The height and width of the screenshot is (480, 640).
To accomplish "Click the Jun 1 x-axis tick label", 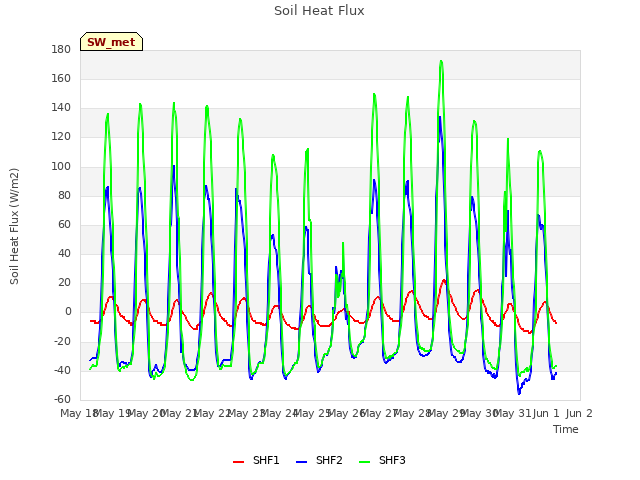I will point(546,413).
